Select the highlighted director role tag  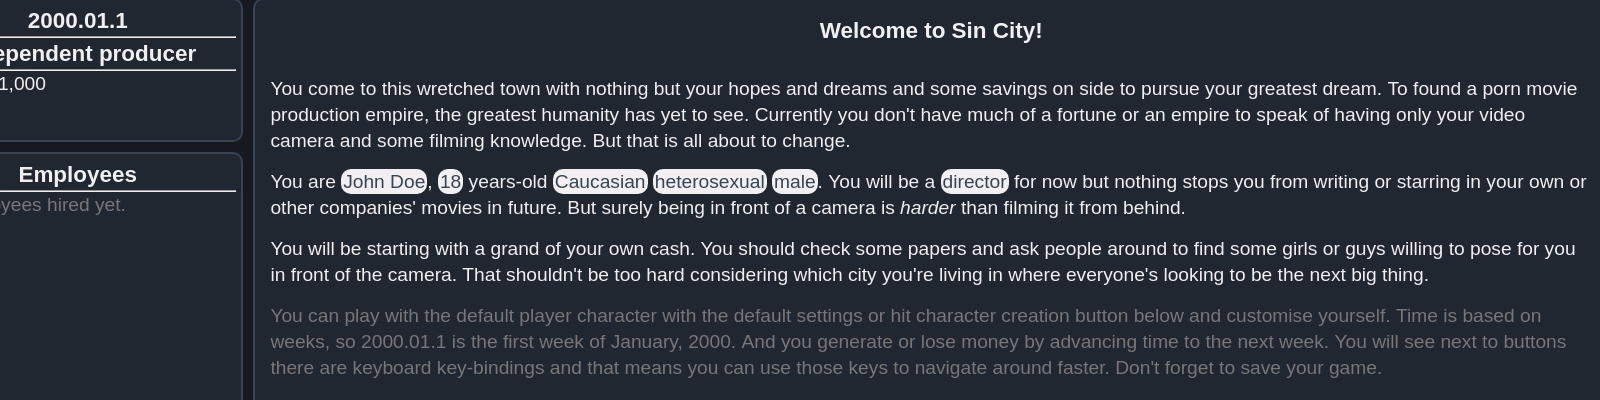[x=975, y=182]
